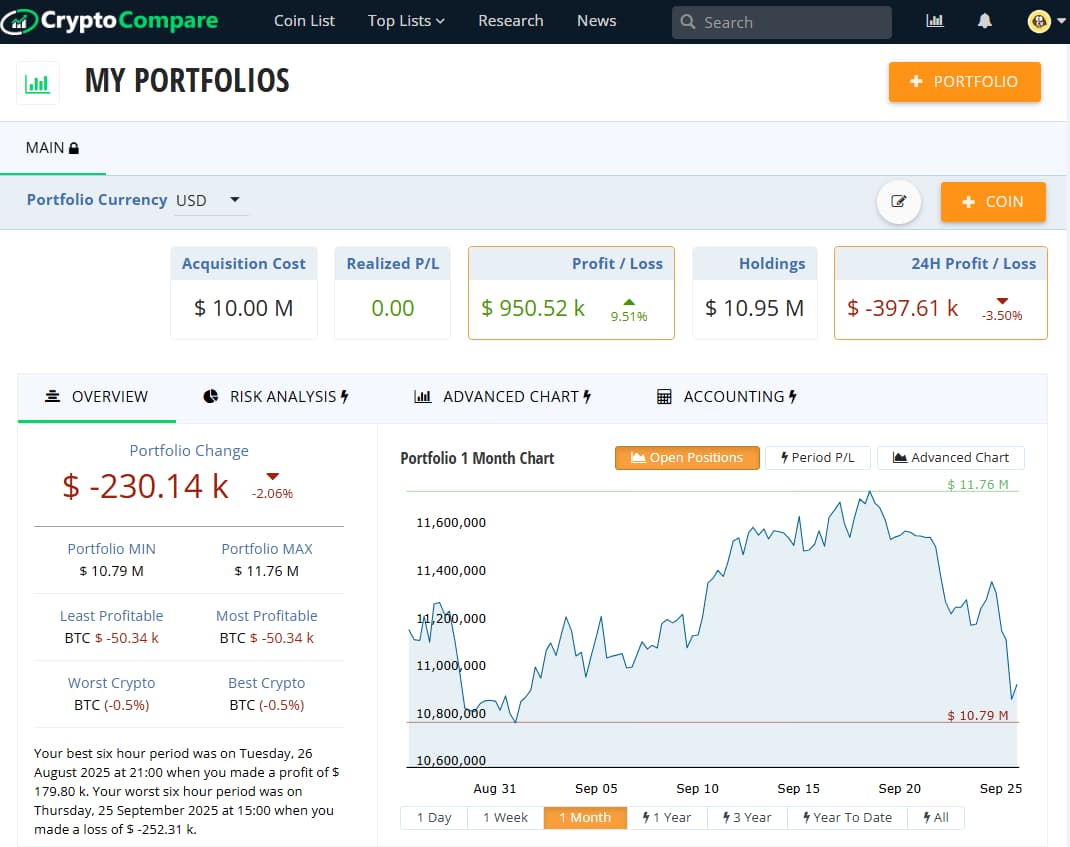The image size is (1070, 847).
Task: Switch to the Risk Analysis tab
Action: tap(275, 397)
